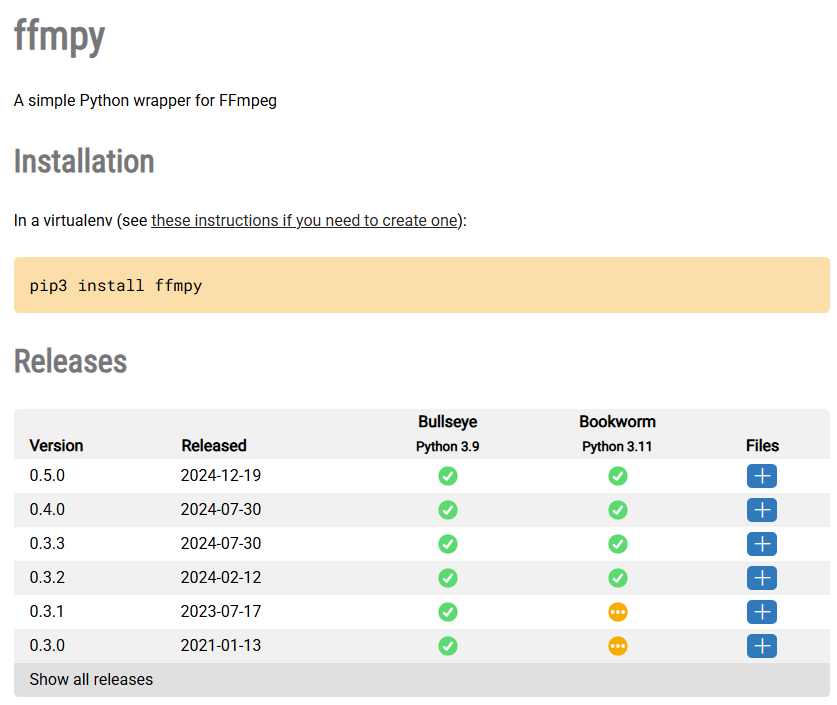Click release date 2021-01-13
This screenshot has width=837, height=705.
click(221, 646)
